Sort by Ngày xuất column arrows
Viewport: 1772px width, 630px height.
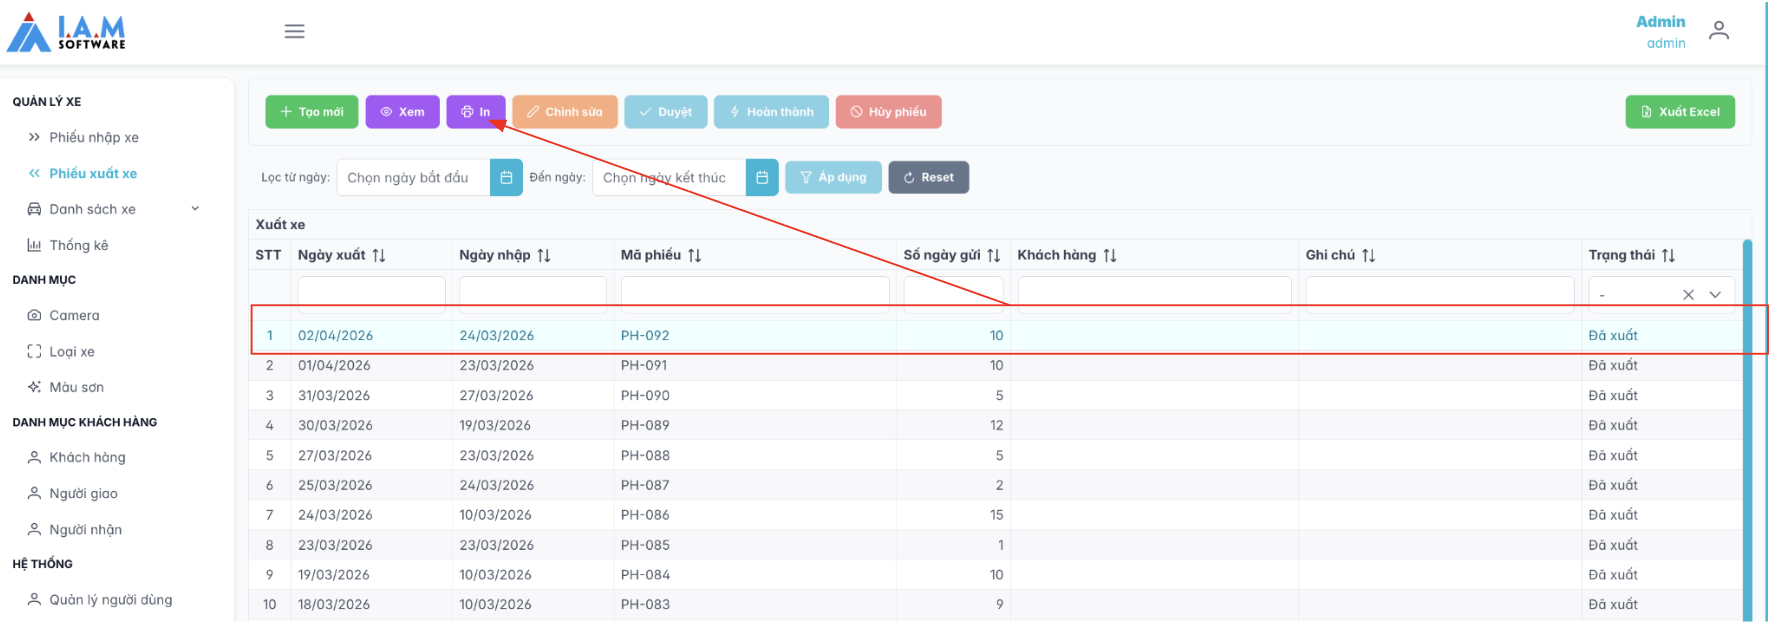379,256
